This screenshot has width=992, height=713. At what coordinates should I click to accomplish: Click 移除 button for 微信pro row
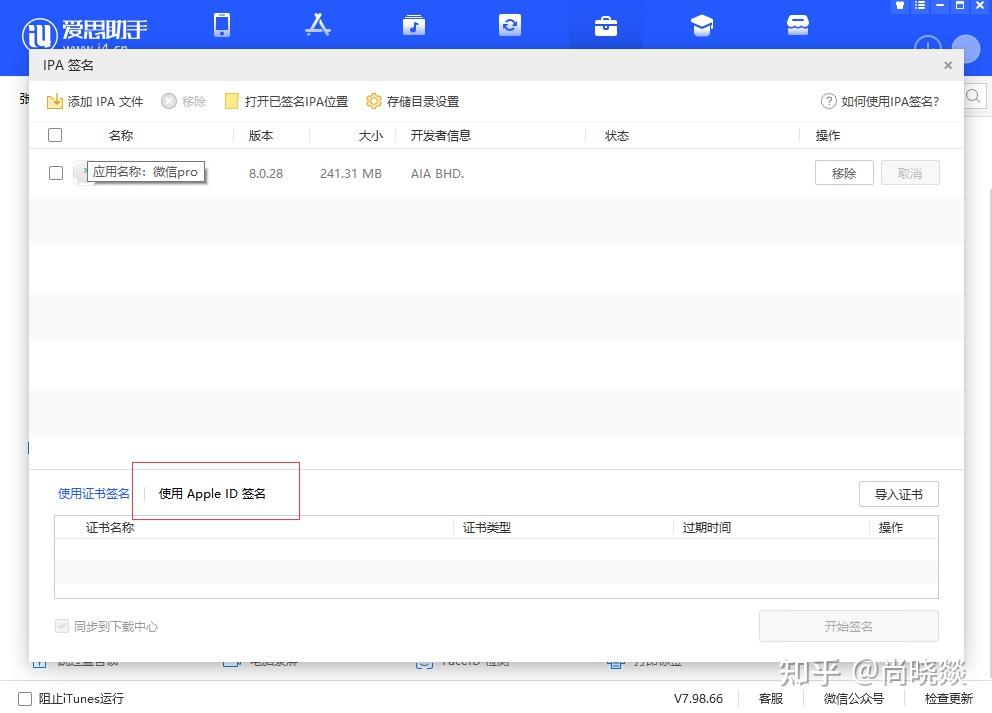coord(844,173)
